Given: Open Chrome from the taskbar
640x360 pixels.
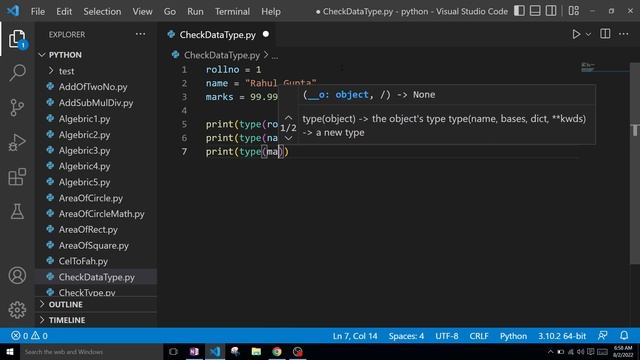Looking at the screenshot, I should tap(277, 352).
